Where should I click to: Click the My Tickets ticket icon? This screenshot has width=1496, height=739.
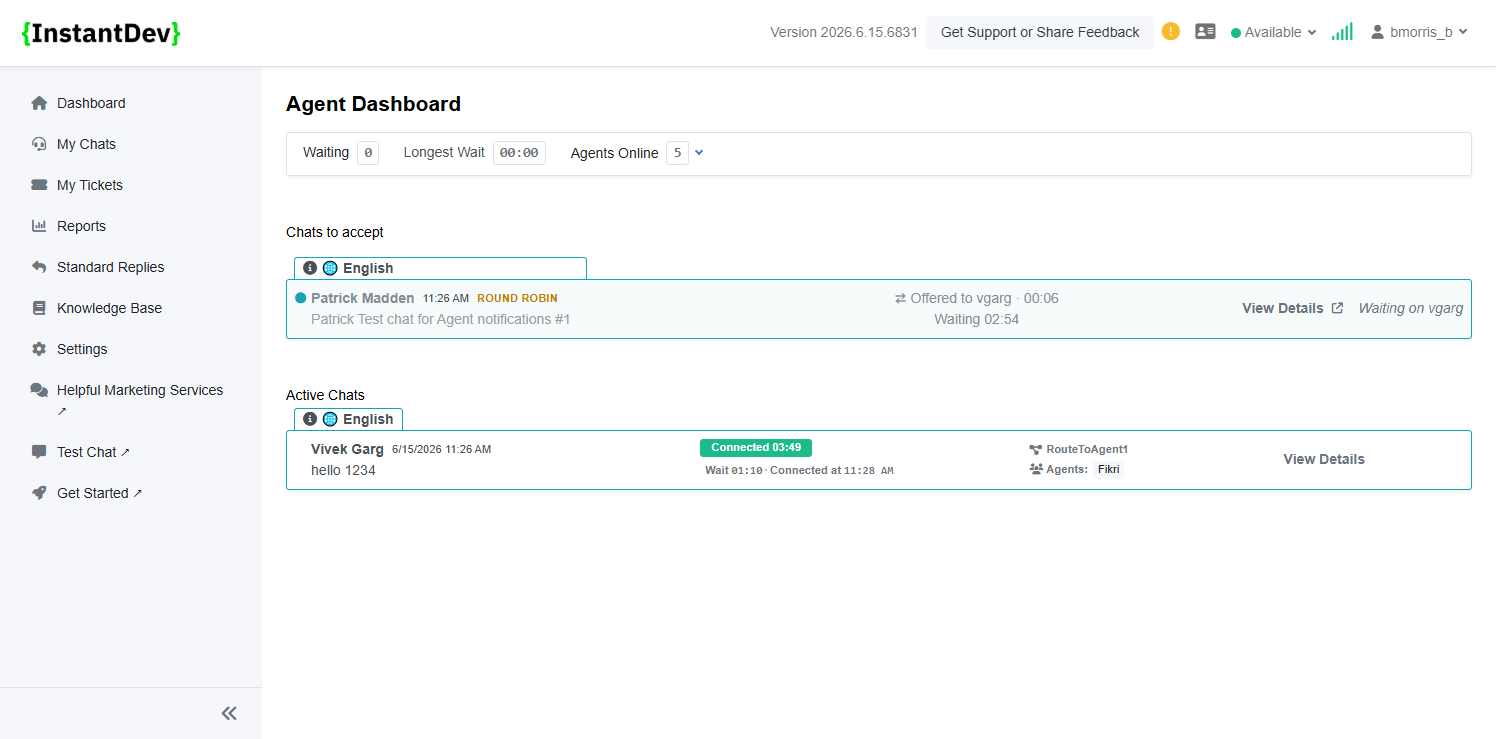pos(39,185)
